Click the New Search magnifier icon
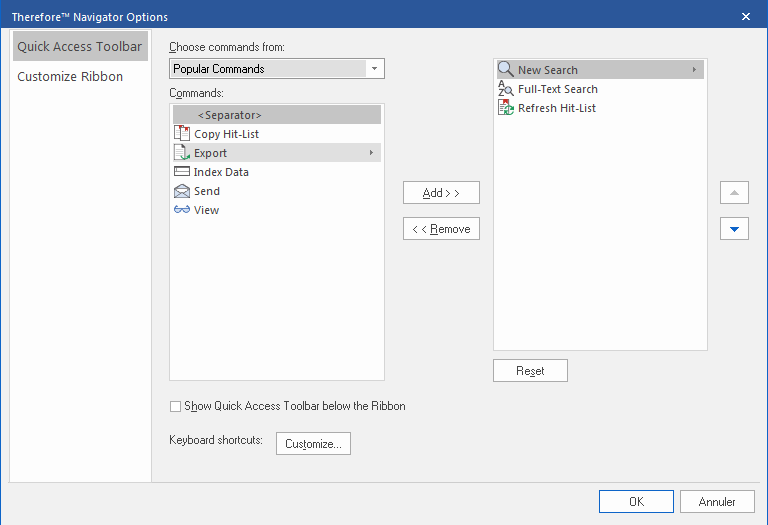Viewport: 768px width, 525px height. coord(505,70)
